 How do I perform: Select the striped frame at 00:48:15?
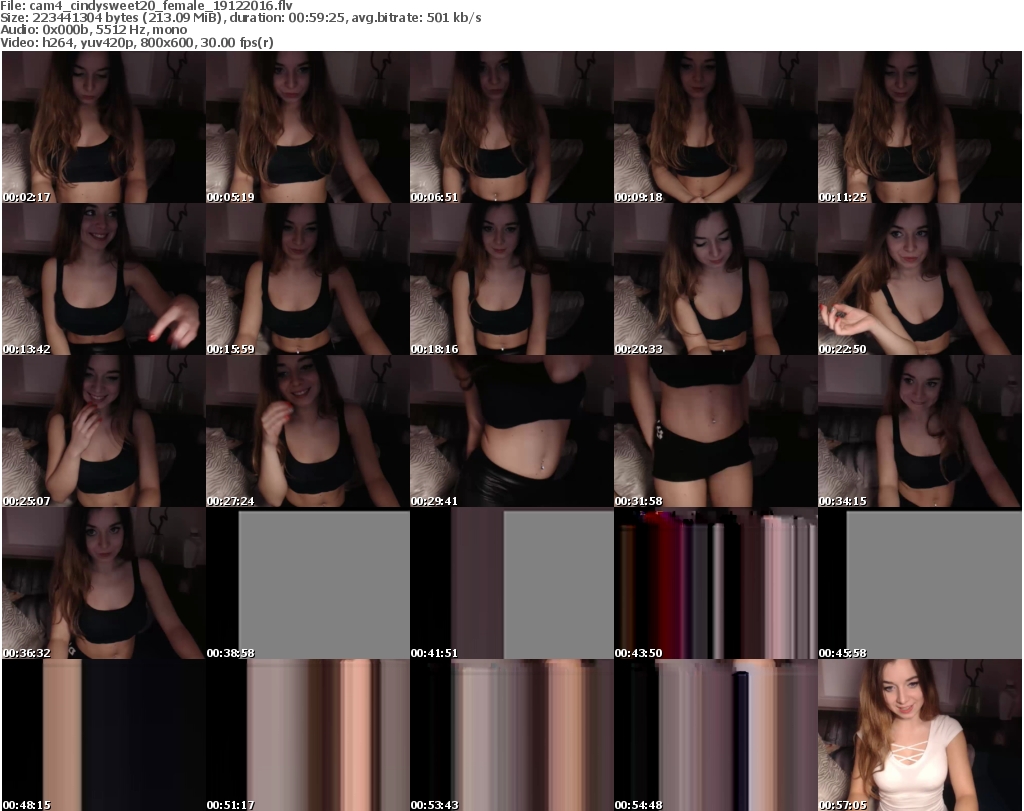[103, 735]
